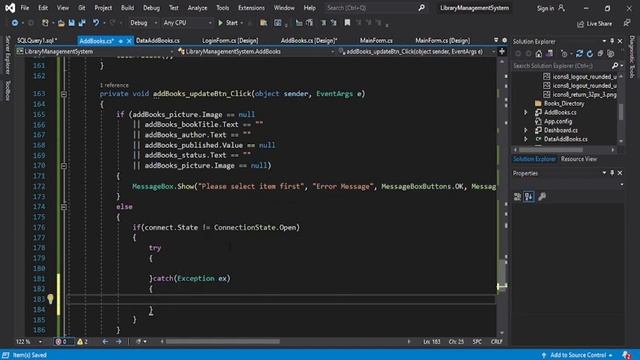Click the Sync with Active Document icon
The image size is (640, 360).
pos(579,53)
